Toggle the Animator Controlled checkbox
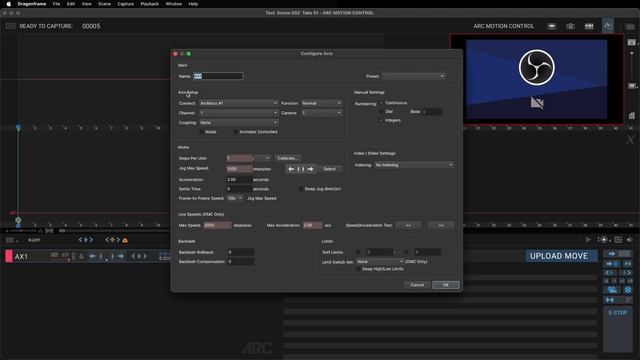This screenshot has width=640, height=360. (x=236, y=132)
